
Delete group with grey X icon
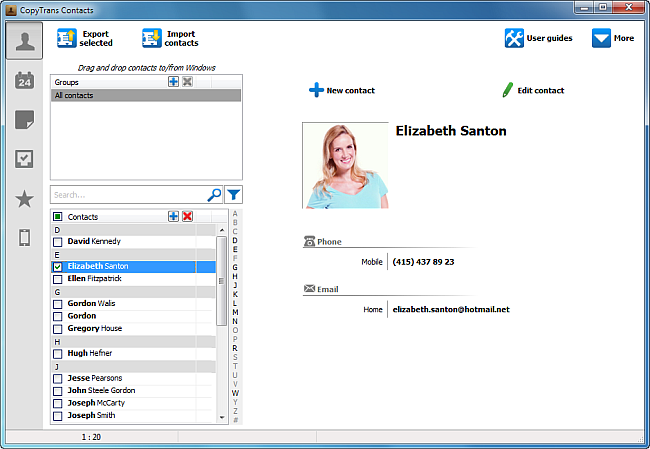click(187, 82)
